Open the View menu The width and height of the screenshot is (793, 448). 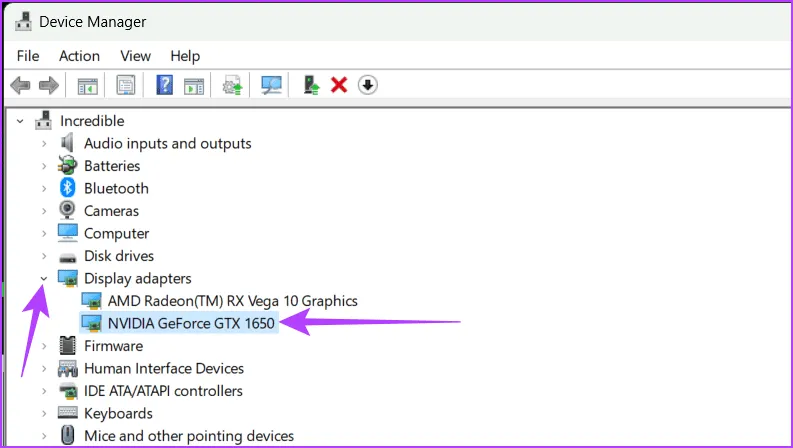[x=135, y=56]
